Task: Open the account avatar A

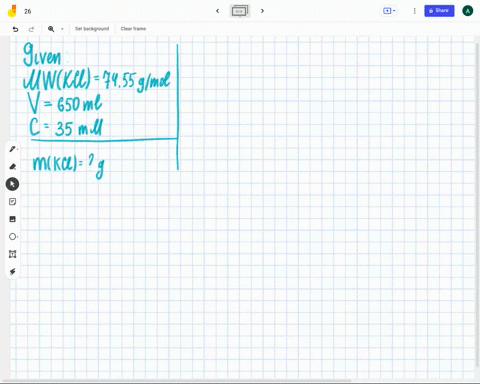Action: 467,11
